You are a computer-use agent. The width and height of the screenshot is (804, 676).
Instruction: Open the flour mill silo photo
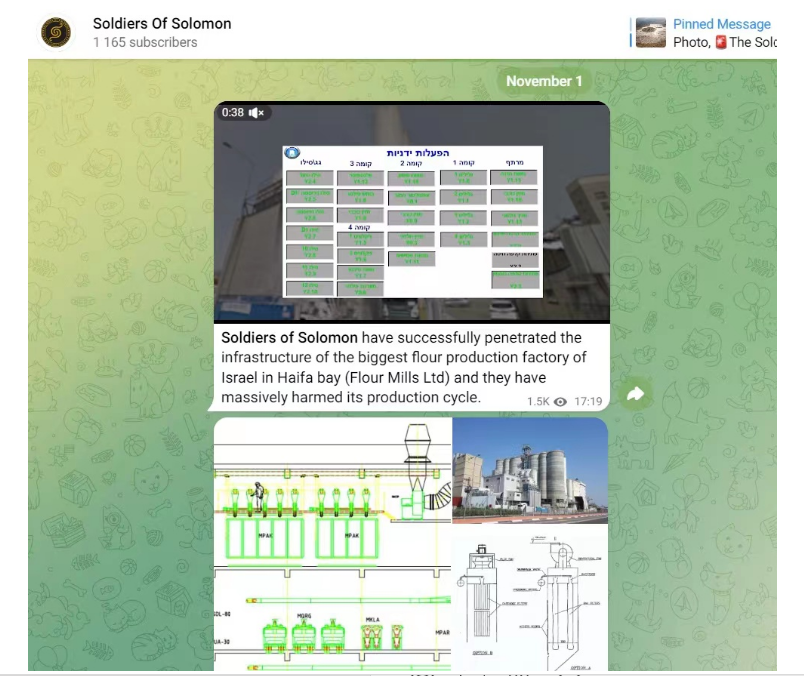point(530,470)
